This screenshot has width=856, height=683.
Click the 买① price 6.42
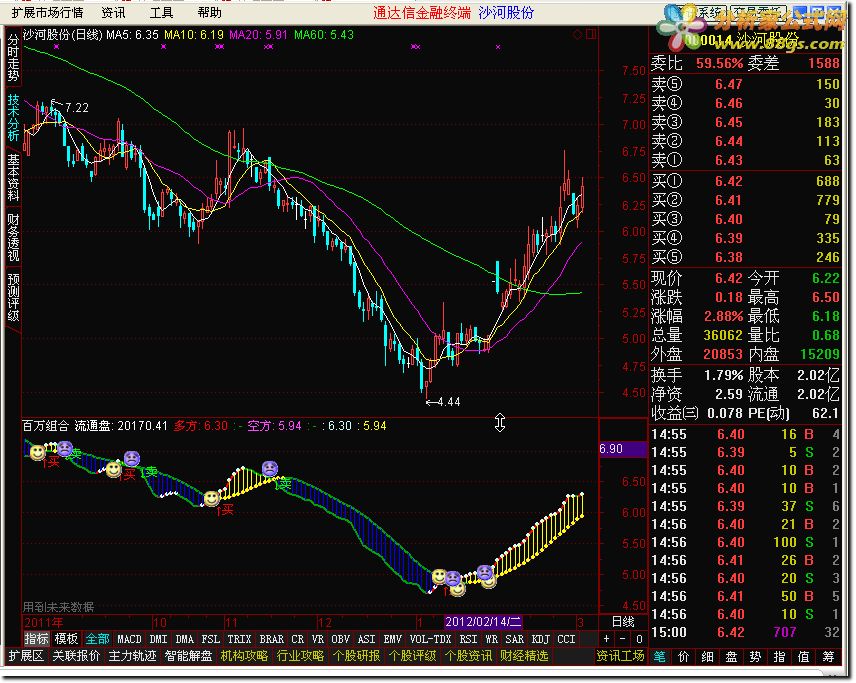pos(729,181)
